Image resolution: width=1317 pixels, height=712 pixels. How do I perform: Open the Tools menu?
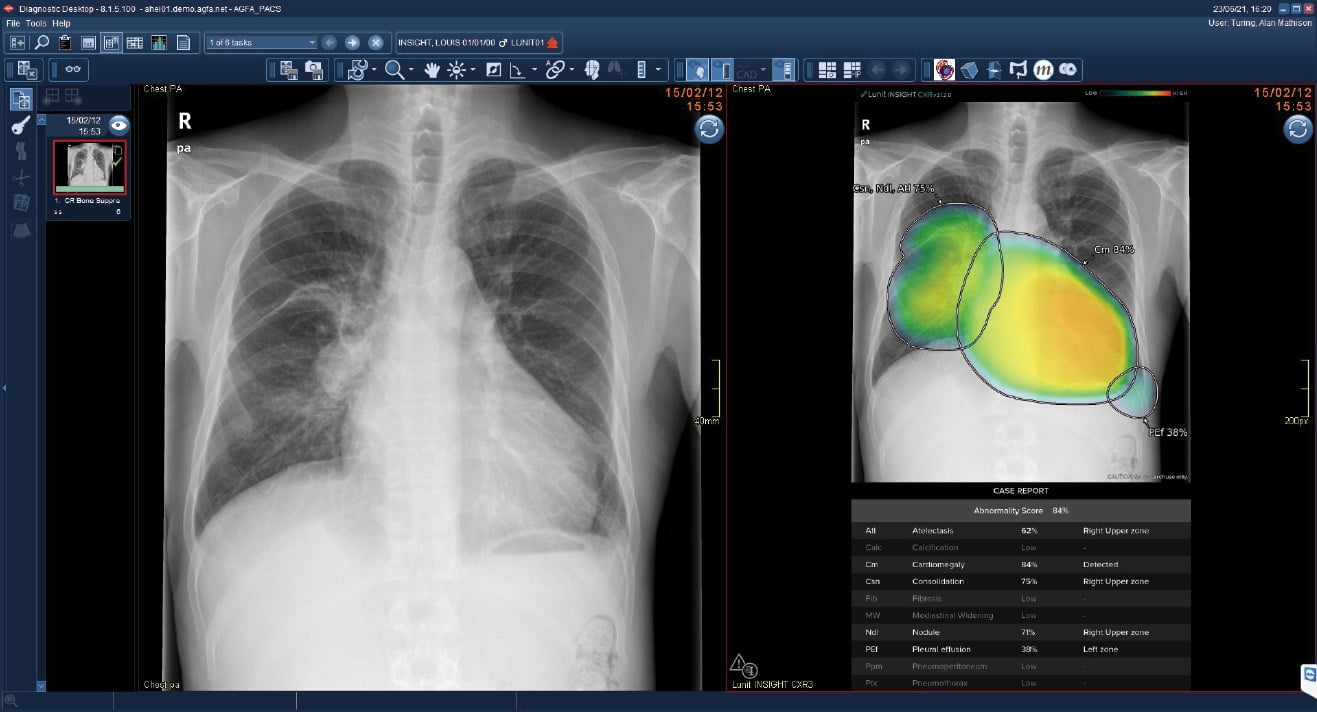pyautogui.click(x=36, y=23)
